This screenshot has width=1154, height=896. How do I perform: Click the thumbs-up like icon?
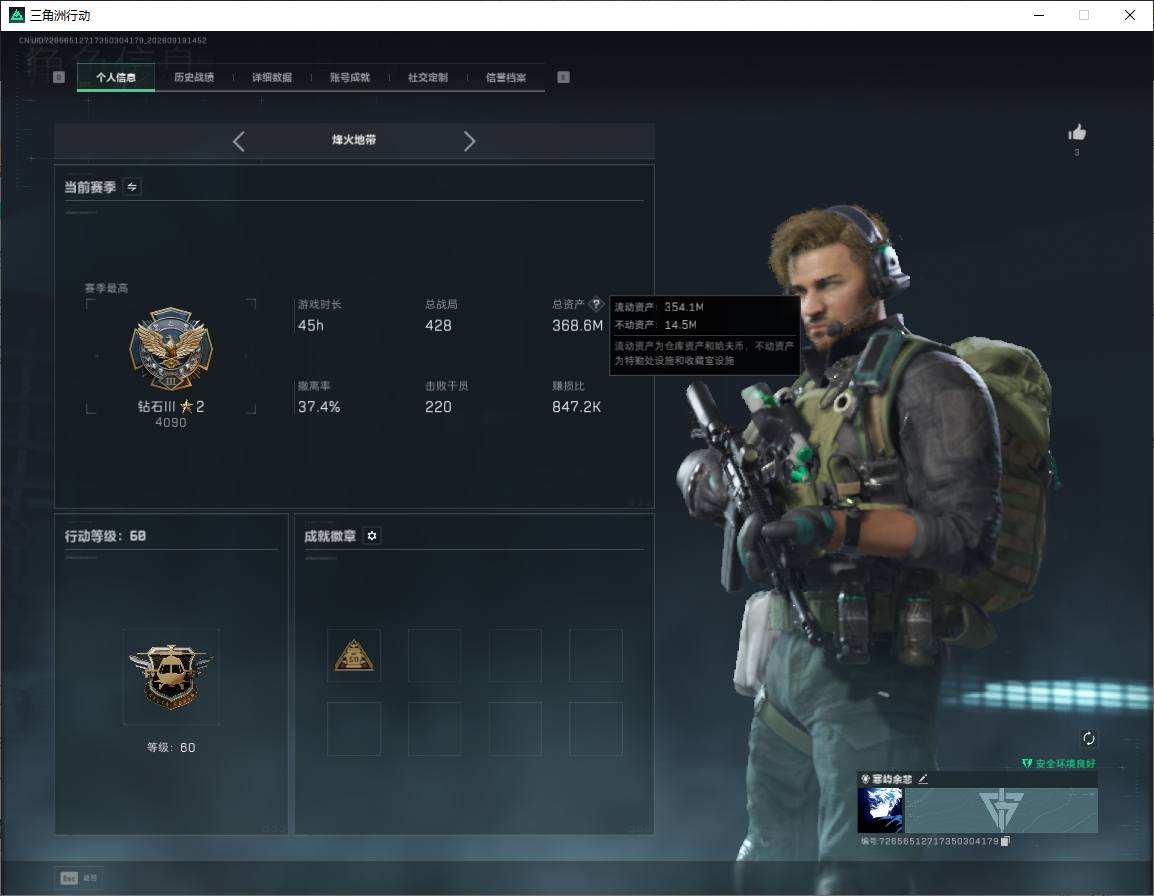(x=1077, y=133)
